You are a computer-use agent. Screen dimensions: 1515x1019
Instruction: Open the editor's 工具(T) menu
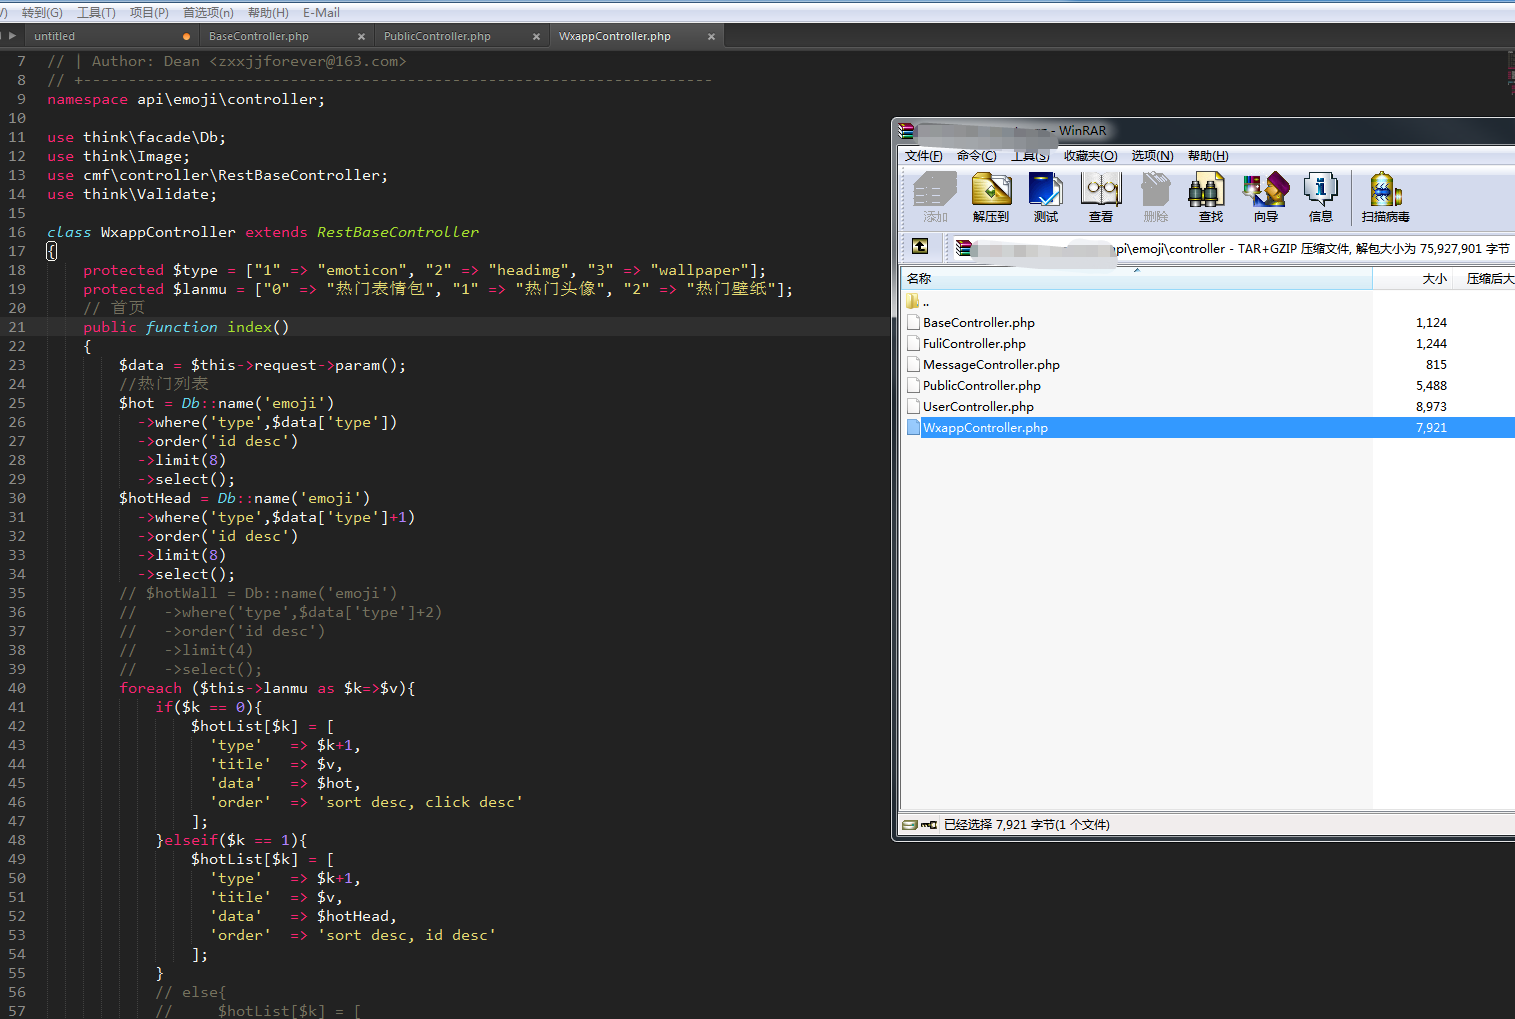coord(96,12)
